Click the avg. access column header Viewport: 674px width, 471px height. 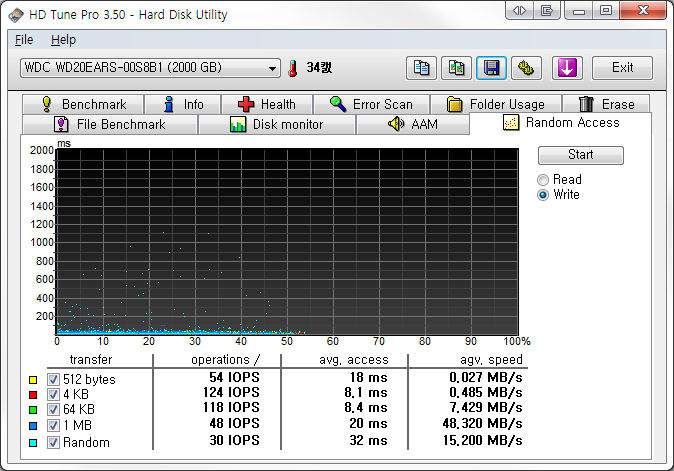click(x=354, y=360)
